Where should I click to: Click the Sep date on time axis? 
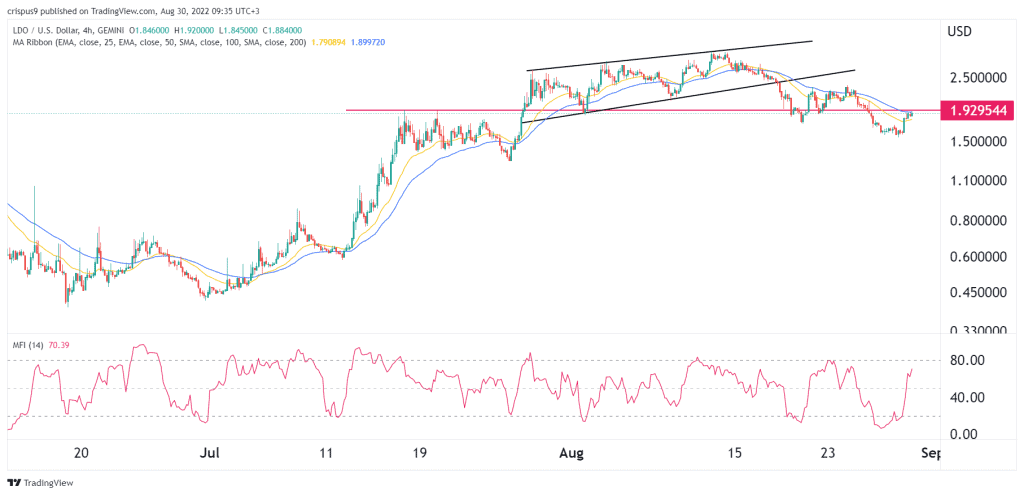(929, 453)
